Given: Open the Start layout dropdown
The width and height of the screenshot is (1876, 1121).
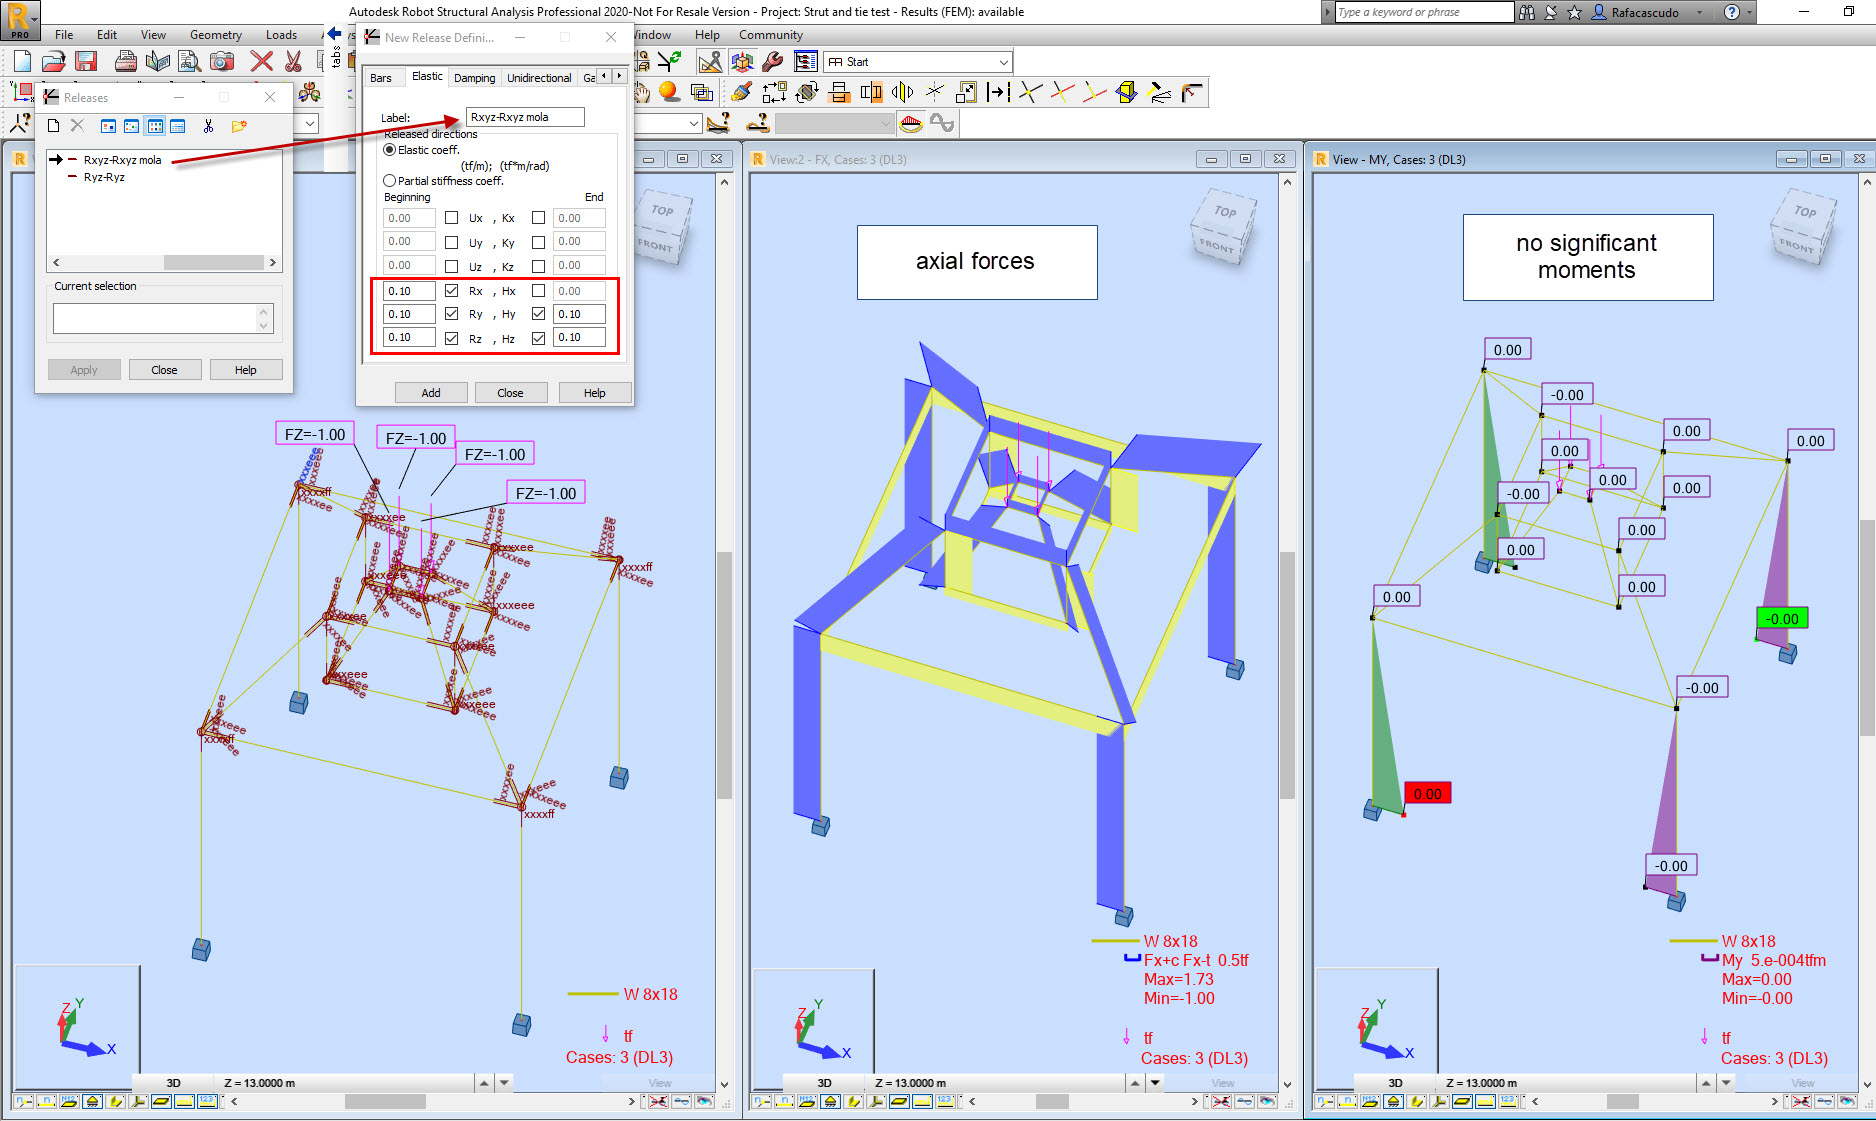Looking at the screenshot, I should pyautogui.click(x=1003, y=61).
